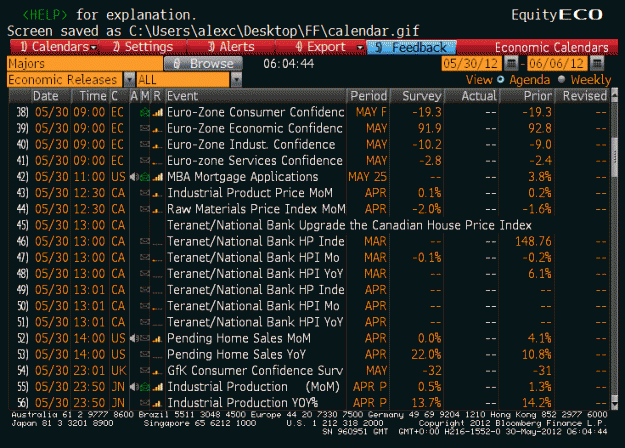Open the ALL filter dropdown arrow

(236, 80)
